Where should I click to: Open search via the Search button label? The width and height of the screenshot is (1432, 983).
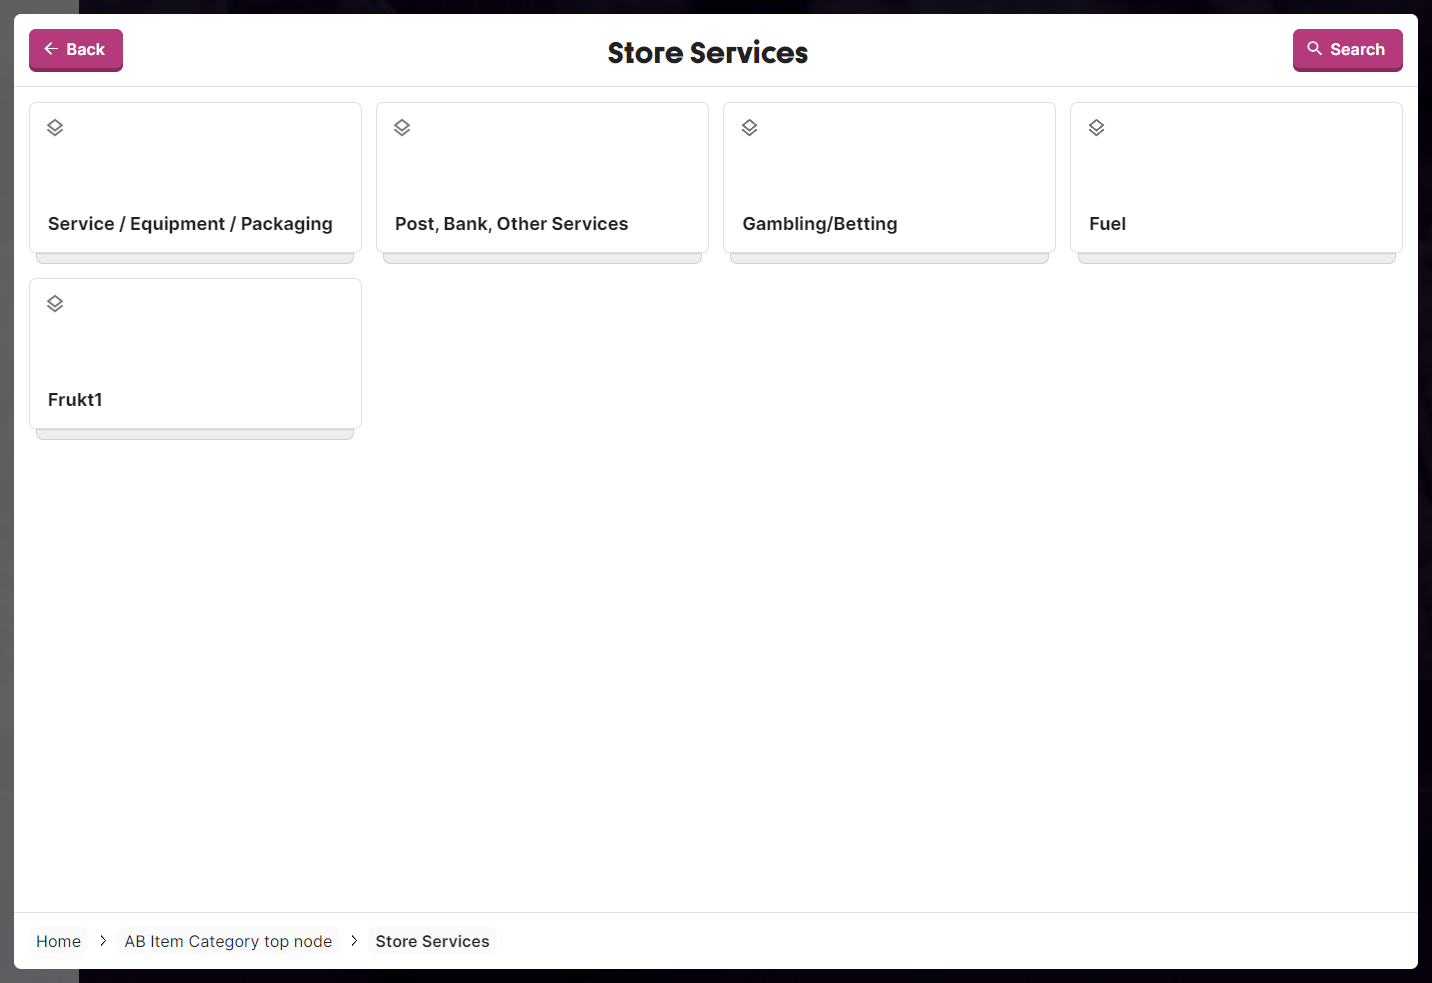coord(1357,50)
